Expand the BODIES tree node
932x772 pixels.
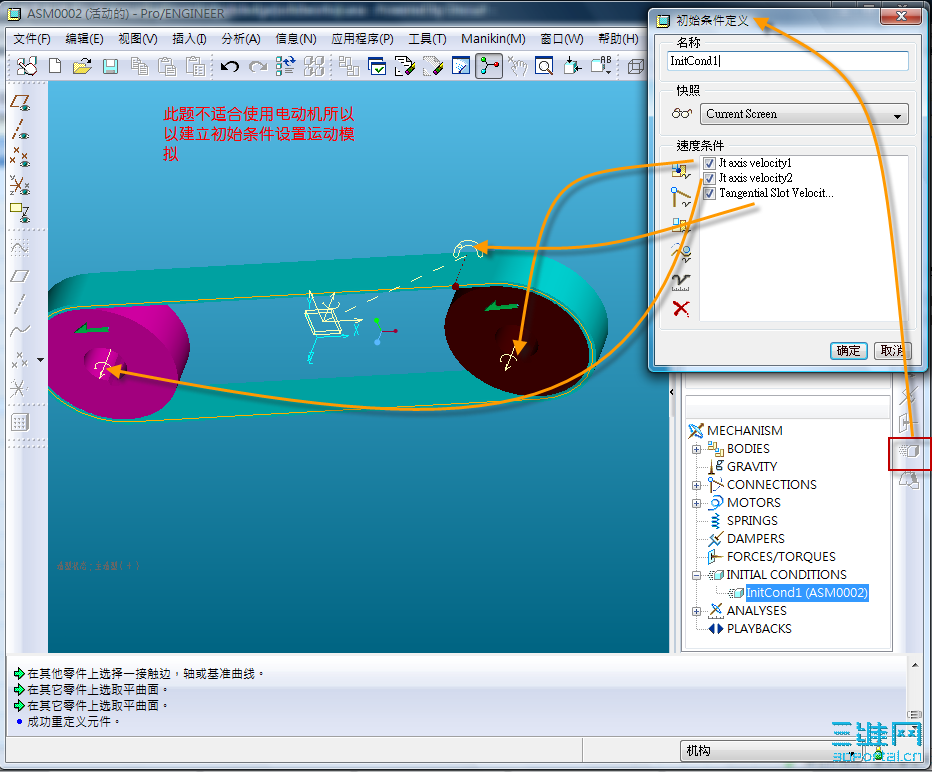click(696, 449)
